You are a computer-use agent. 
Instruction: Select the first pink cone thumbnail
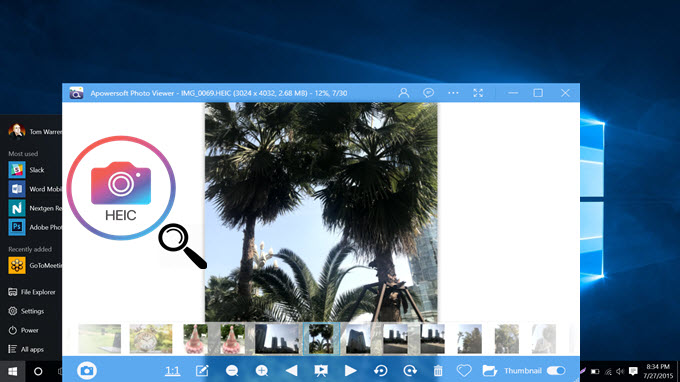click(195, 339)
